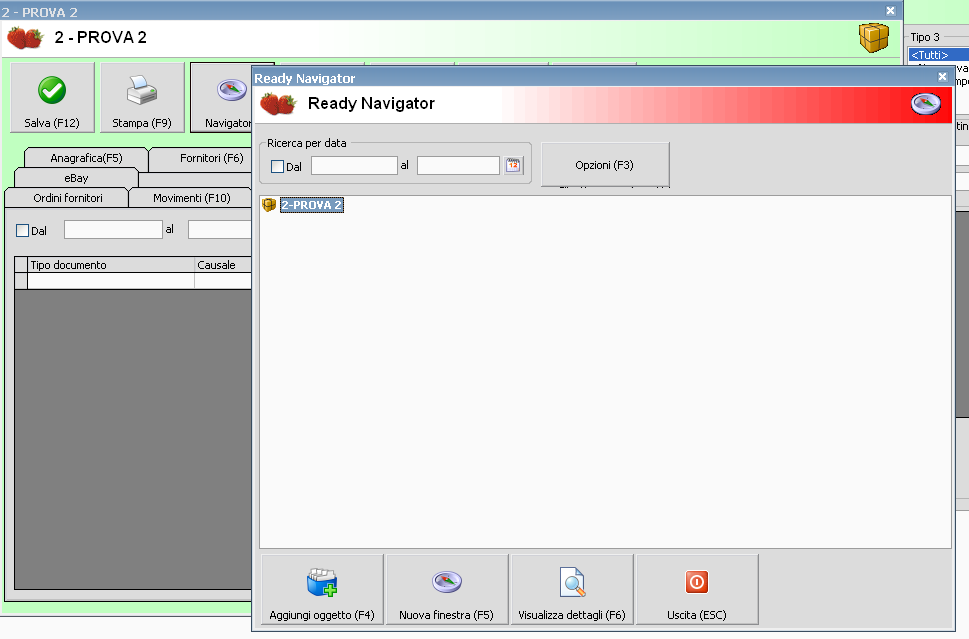Screen dimensions: 969x639
Task: Click compass icon in Ready Navigator header
Action: 925,104
